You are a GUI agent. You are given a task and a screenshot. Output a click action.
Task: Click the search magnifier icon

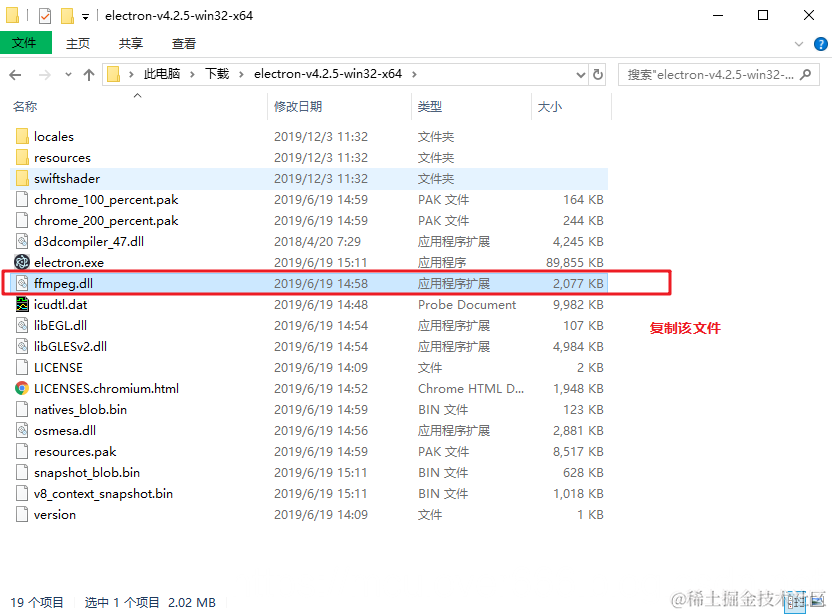point(806,74)
